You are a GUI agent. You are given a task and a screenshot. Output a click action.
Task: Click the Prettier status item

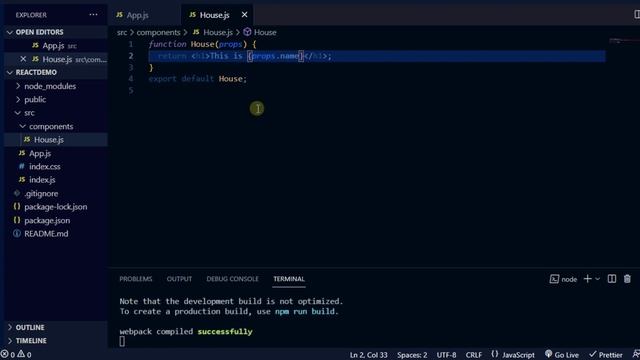(606, 355)
